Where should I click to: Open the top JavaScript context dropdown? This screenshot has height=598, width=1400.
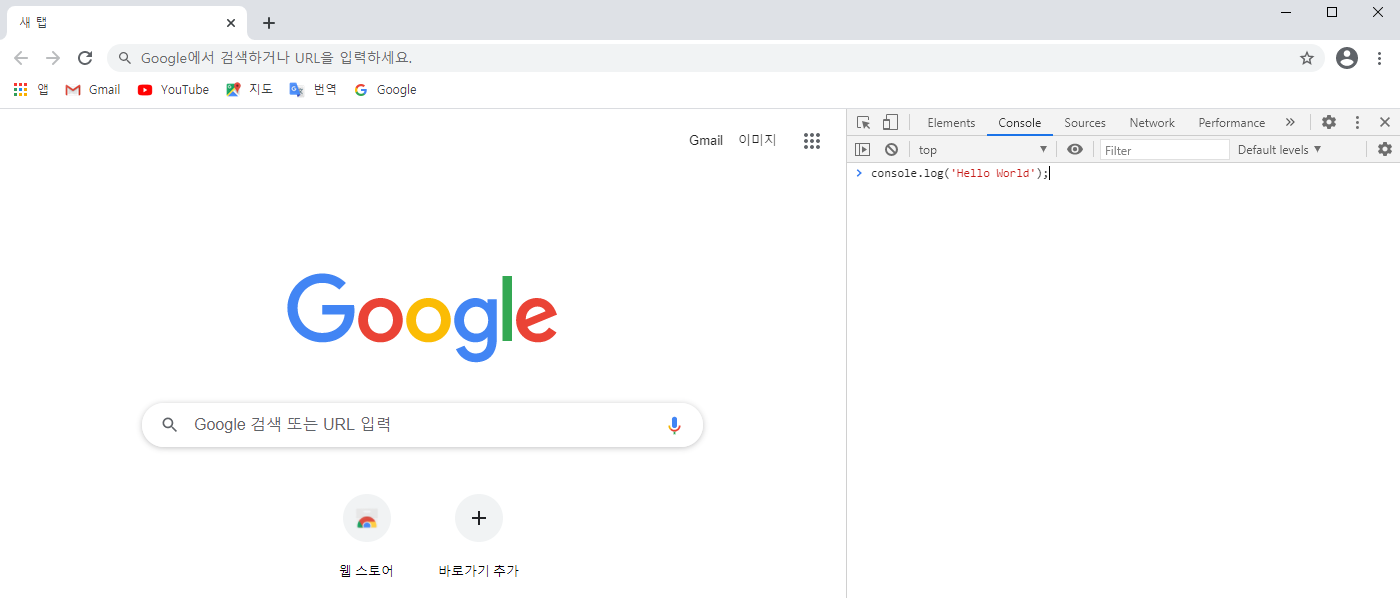pos(982,149)
